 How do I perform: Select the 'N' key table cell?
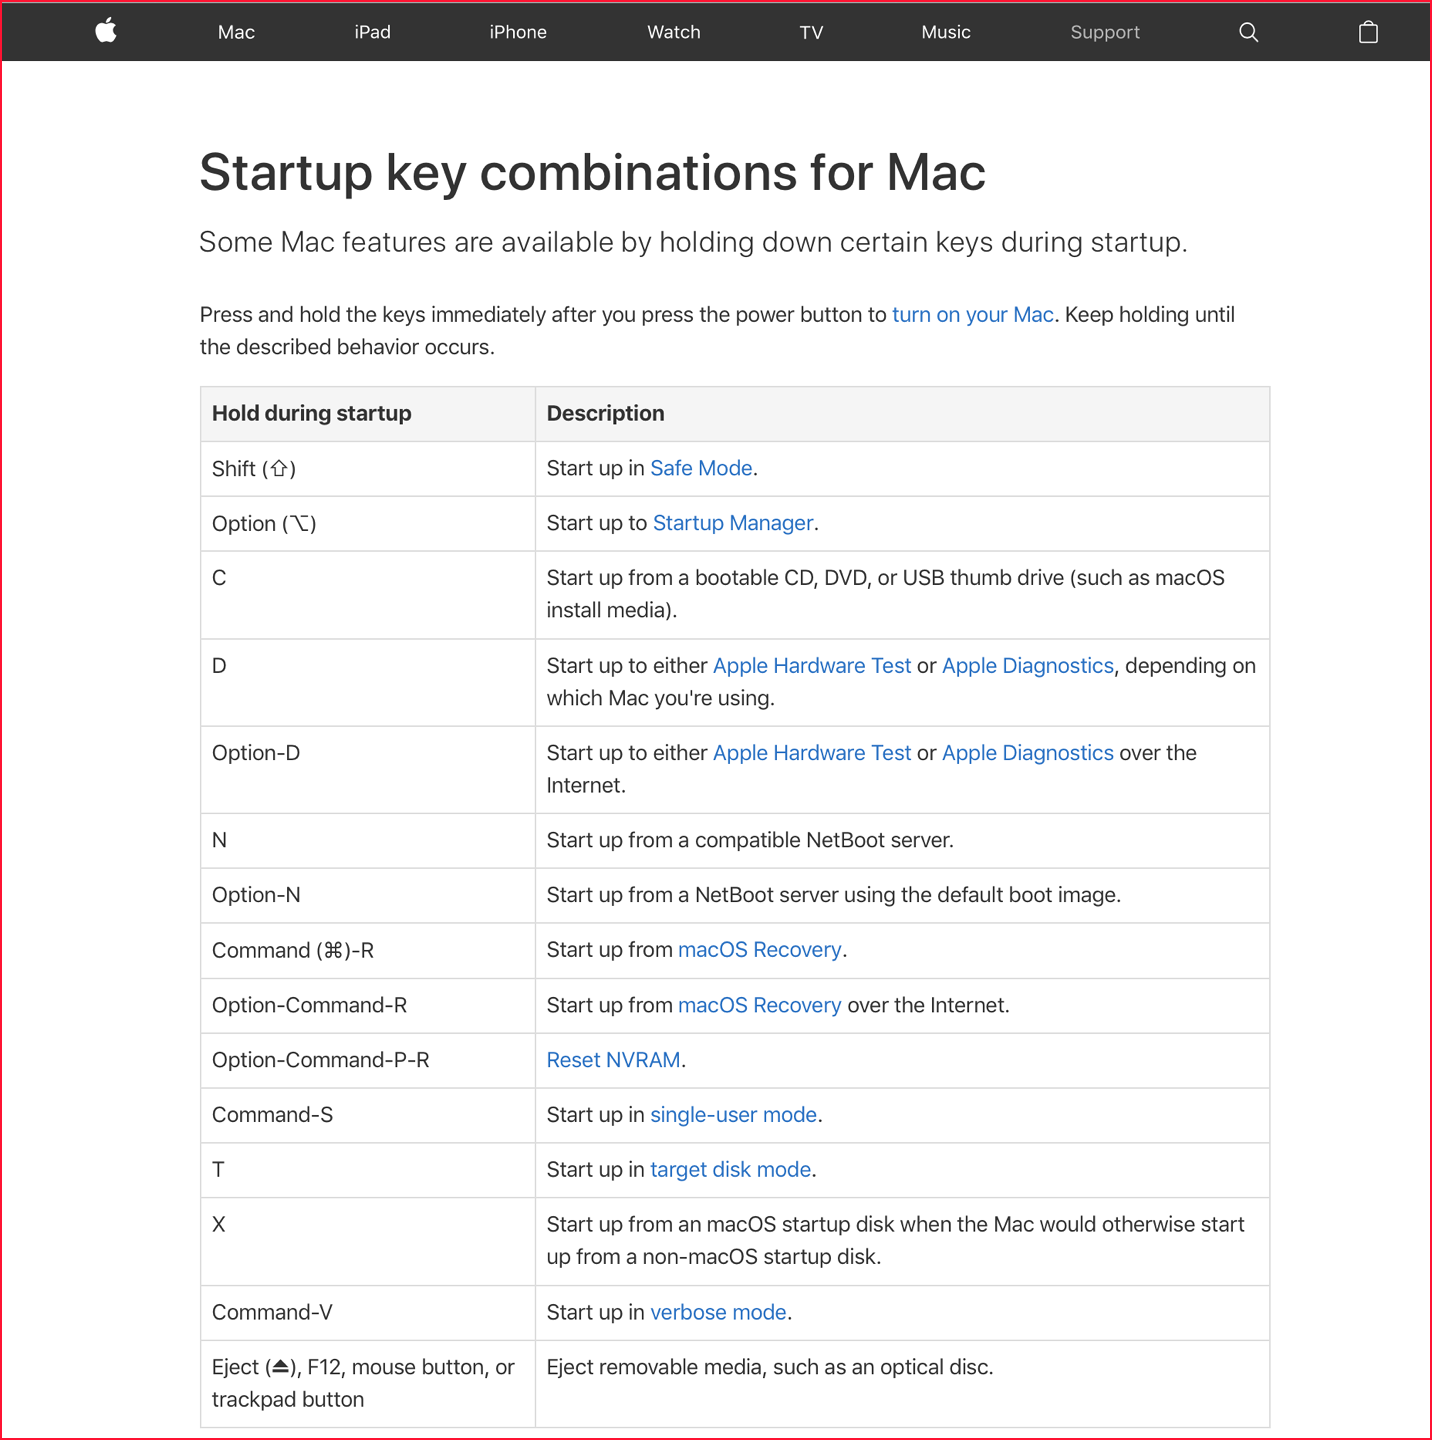[x=368, y=841]
